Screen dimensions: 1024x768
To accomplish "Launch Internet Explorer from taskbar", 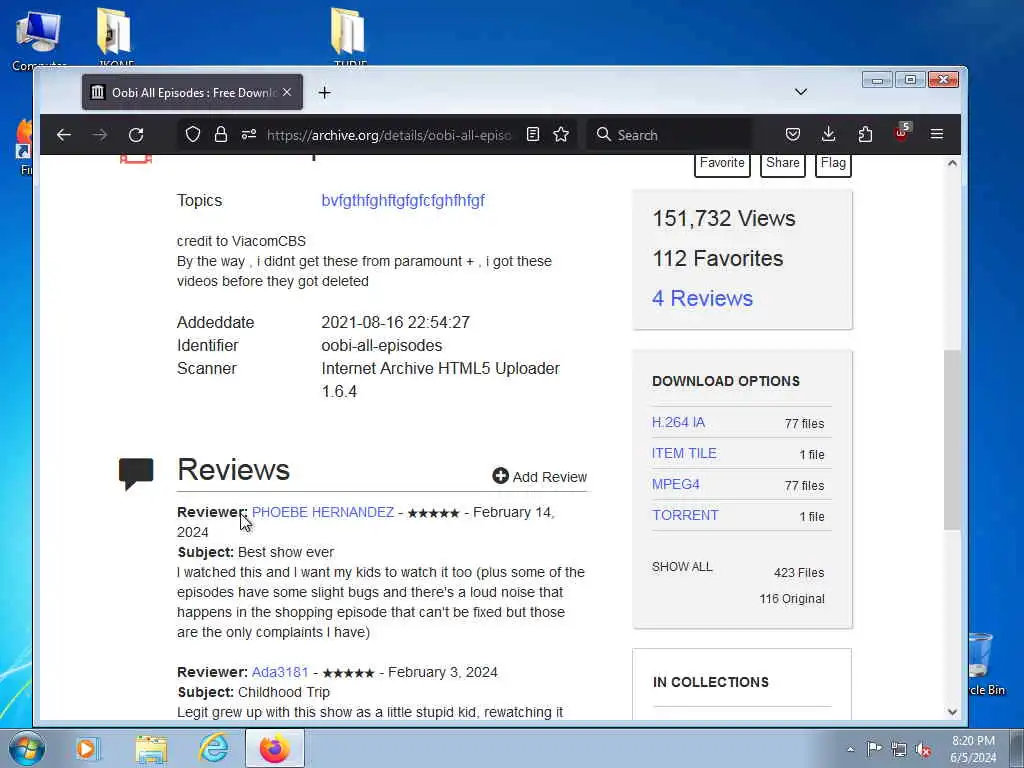I will point(214,748).
